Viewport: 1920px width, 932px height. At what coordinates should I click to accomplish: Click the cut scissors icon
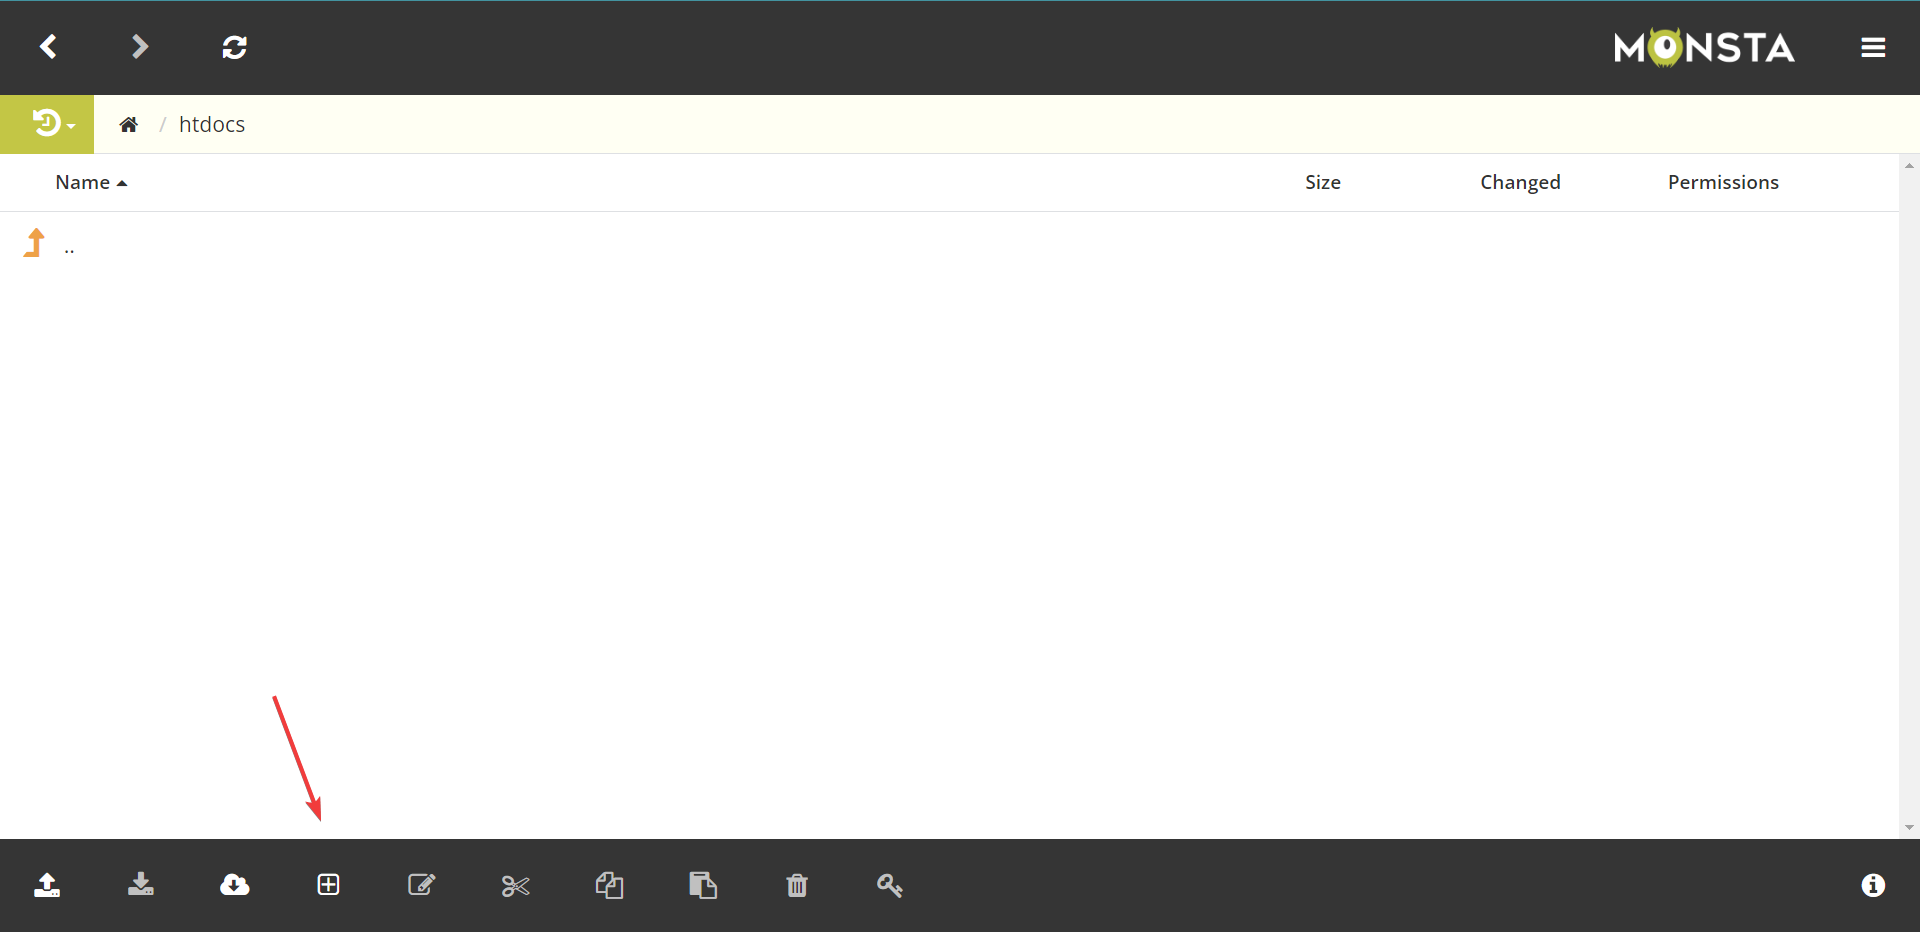pos(515,886)
